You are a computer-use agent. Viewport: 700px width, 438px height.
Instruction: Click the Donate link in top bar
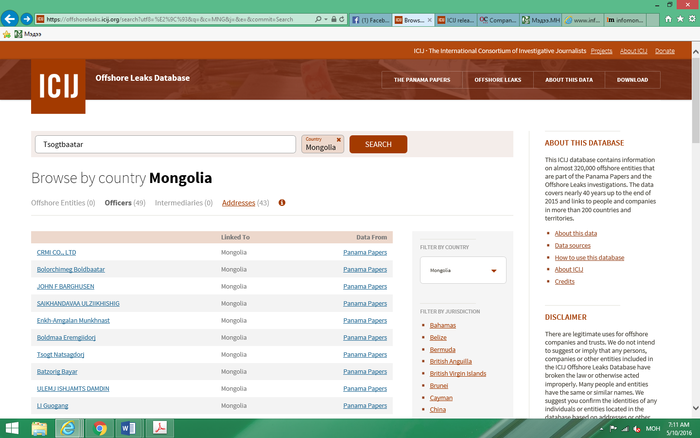click(x=665, y=51)
